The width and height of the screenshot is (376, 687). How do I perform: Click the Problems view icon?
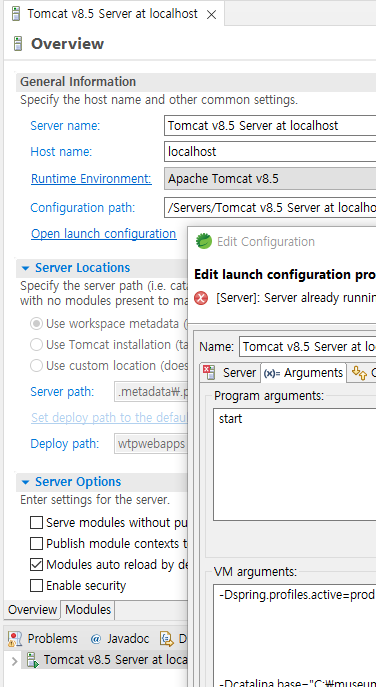[15, 639]
